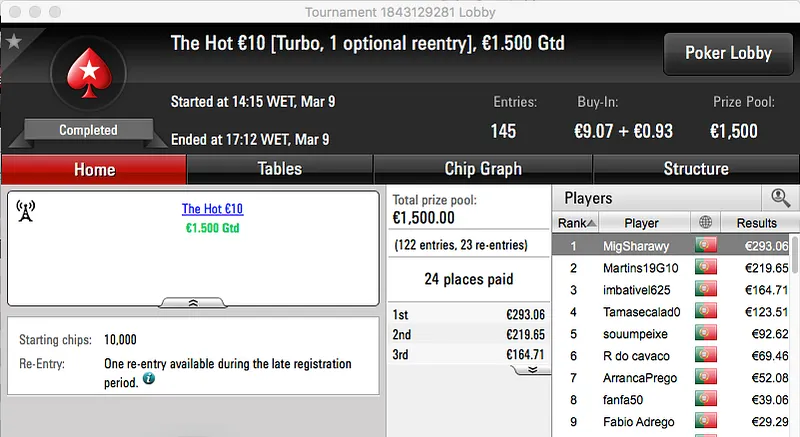The image size is (800, 437).
Task: Click the favorite star icon
Action: [14, 41]
